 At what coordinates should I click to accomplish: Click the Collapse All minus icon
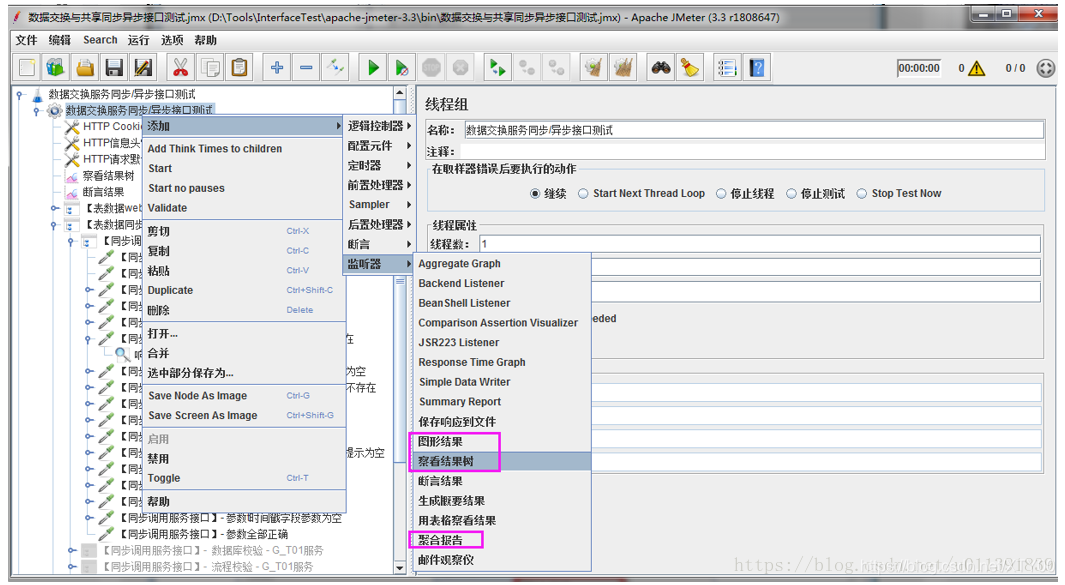[306, 67]
